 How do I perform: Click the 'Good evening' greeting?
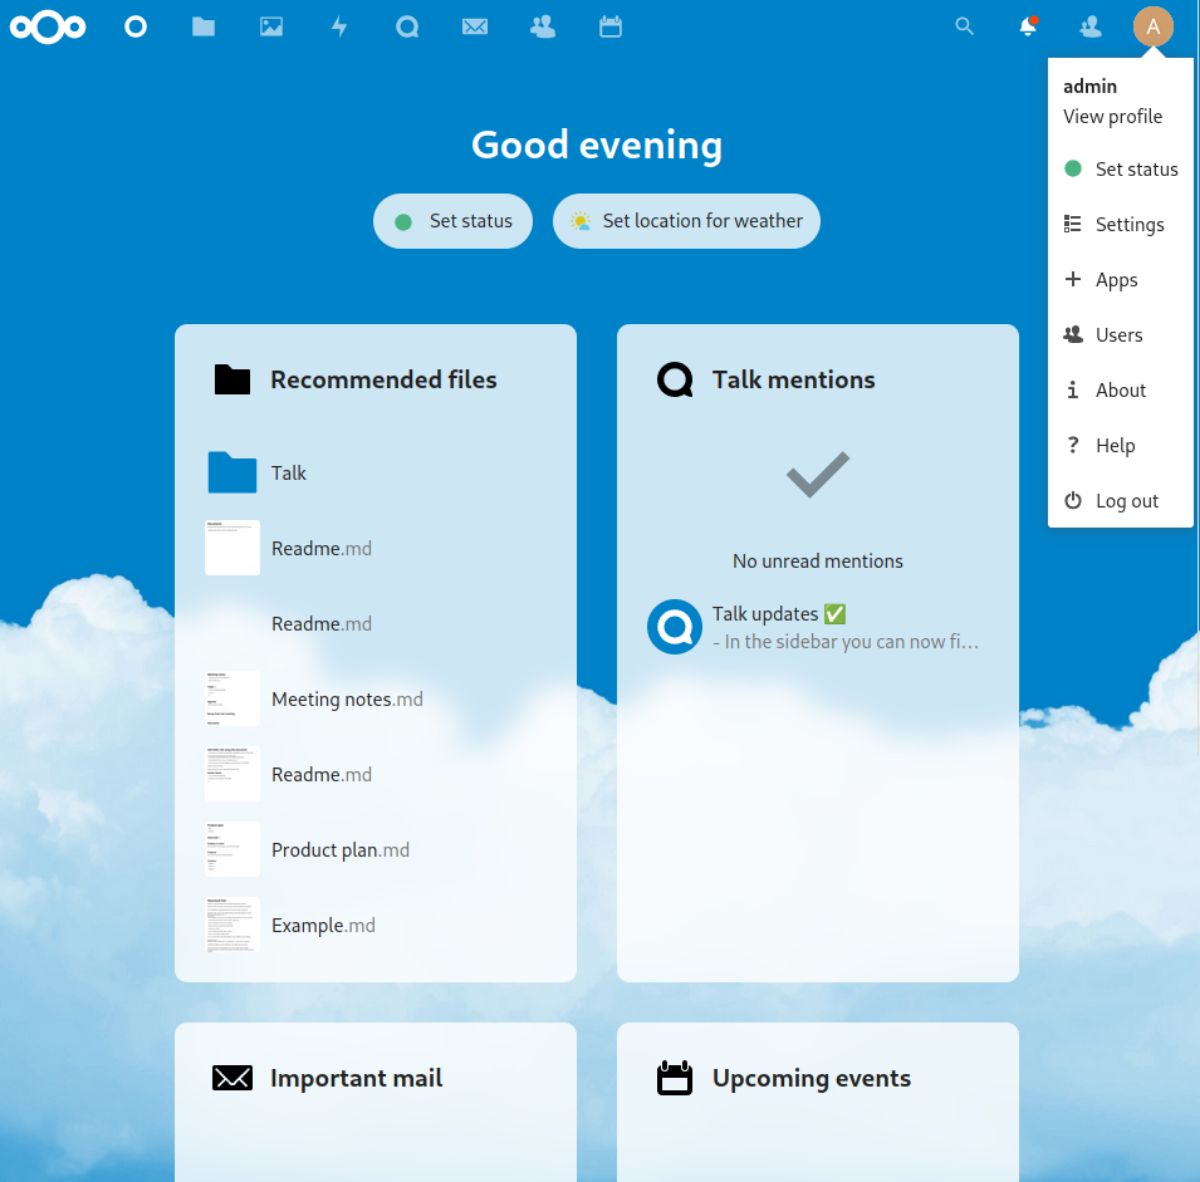(x=597, y=145)
